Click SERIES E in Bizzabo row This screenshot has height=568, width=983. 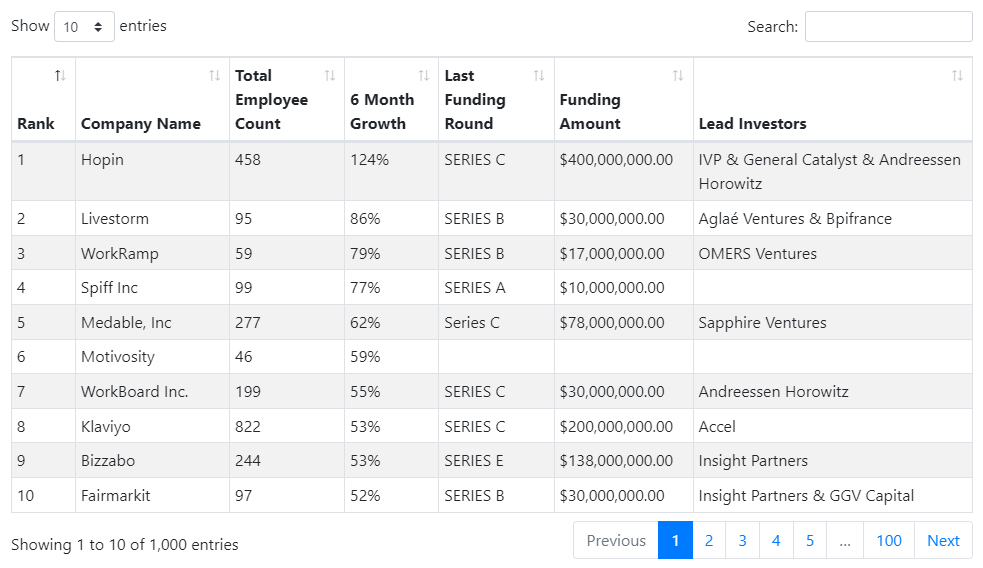(x=474, y=461)
